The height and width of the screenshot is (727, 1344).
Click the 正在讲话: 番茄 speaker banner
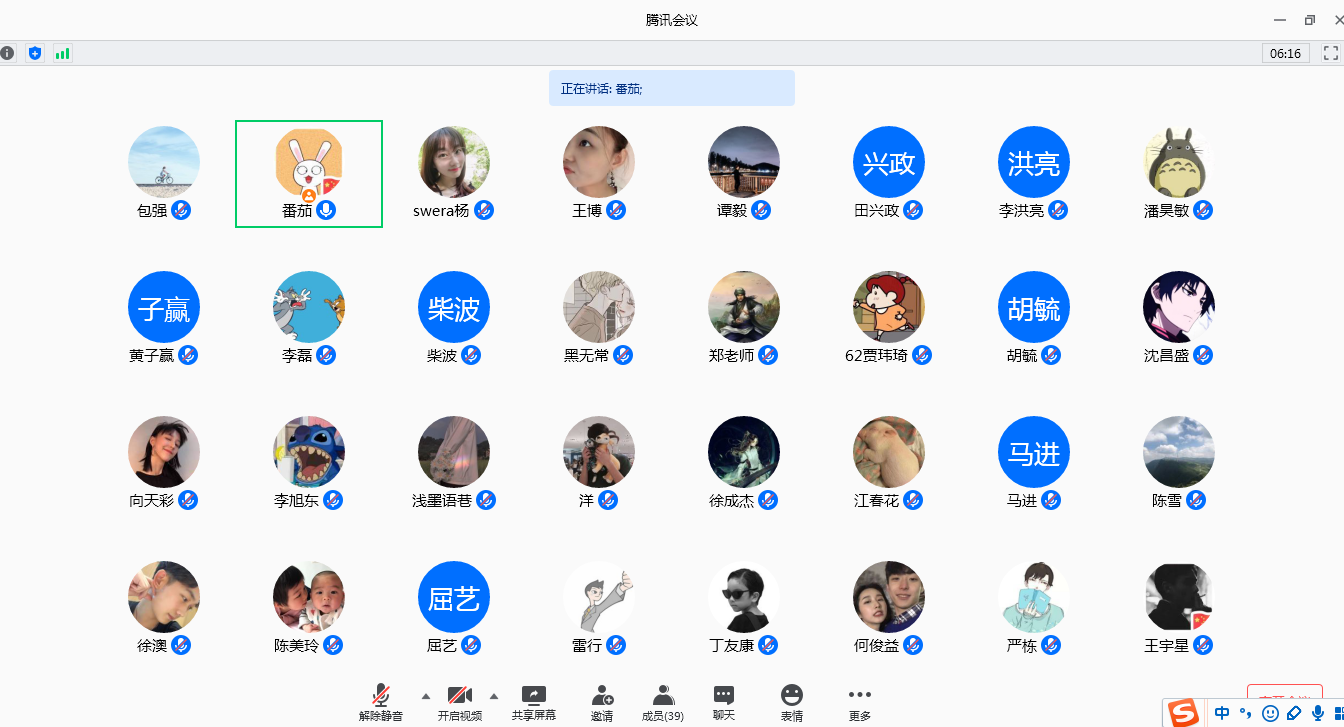[671, 88]
